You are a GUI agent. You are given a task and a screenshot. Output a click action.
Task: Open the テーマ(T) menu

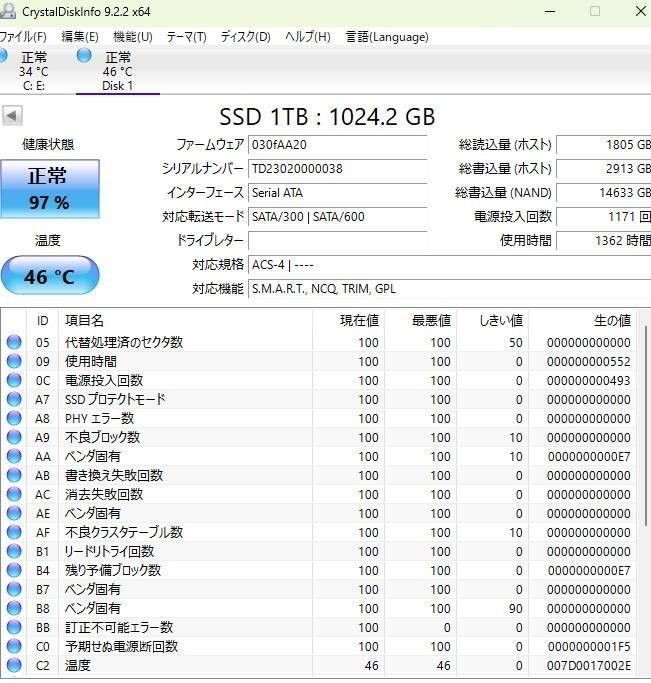coord(186,37)
